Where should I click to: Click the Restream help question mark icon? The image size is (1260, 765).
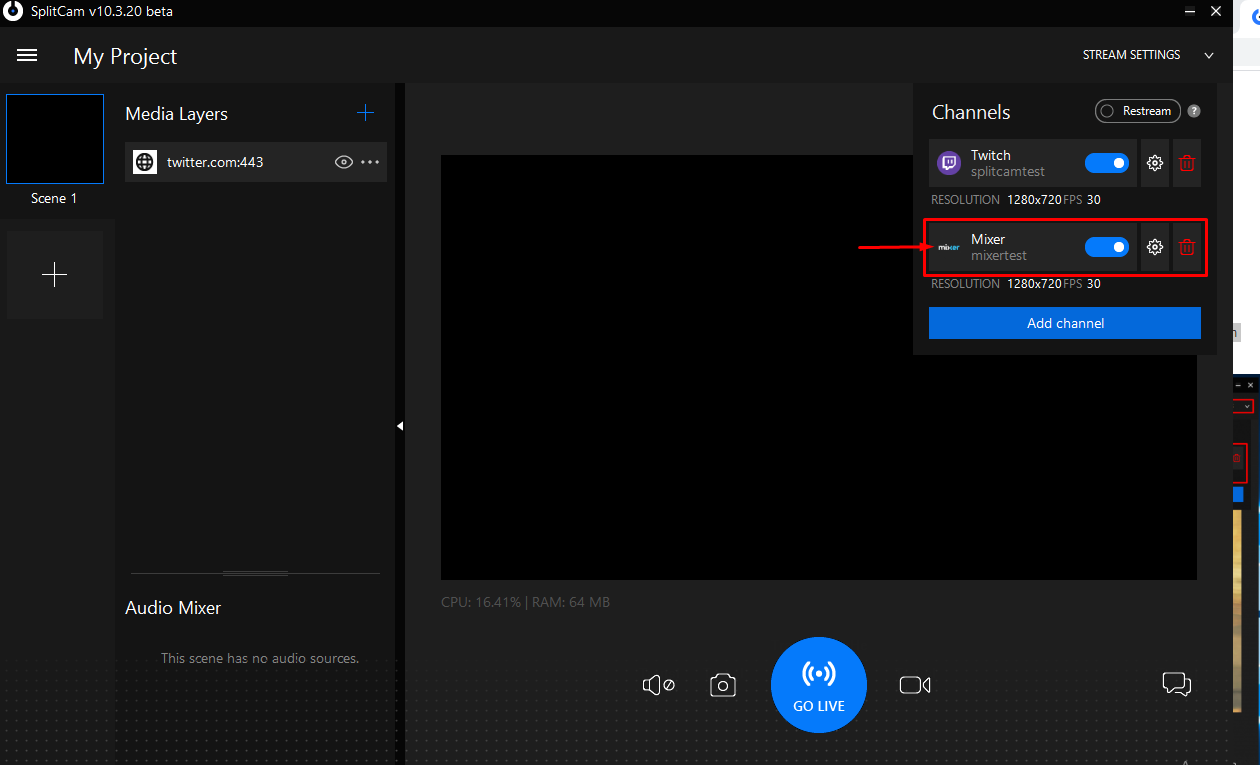click(x=1193, y=111)
